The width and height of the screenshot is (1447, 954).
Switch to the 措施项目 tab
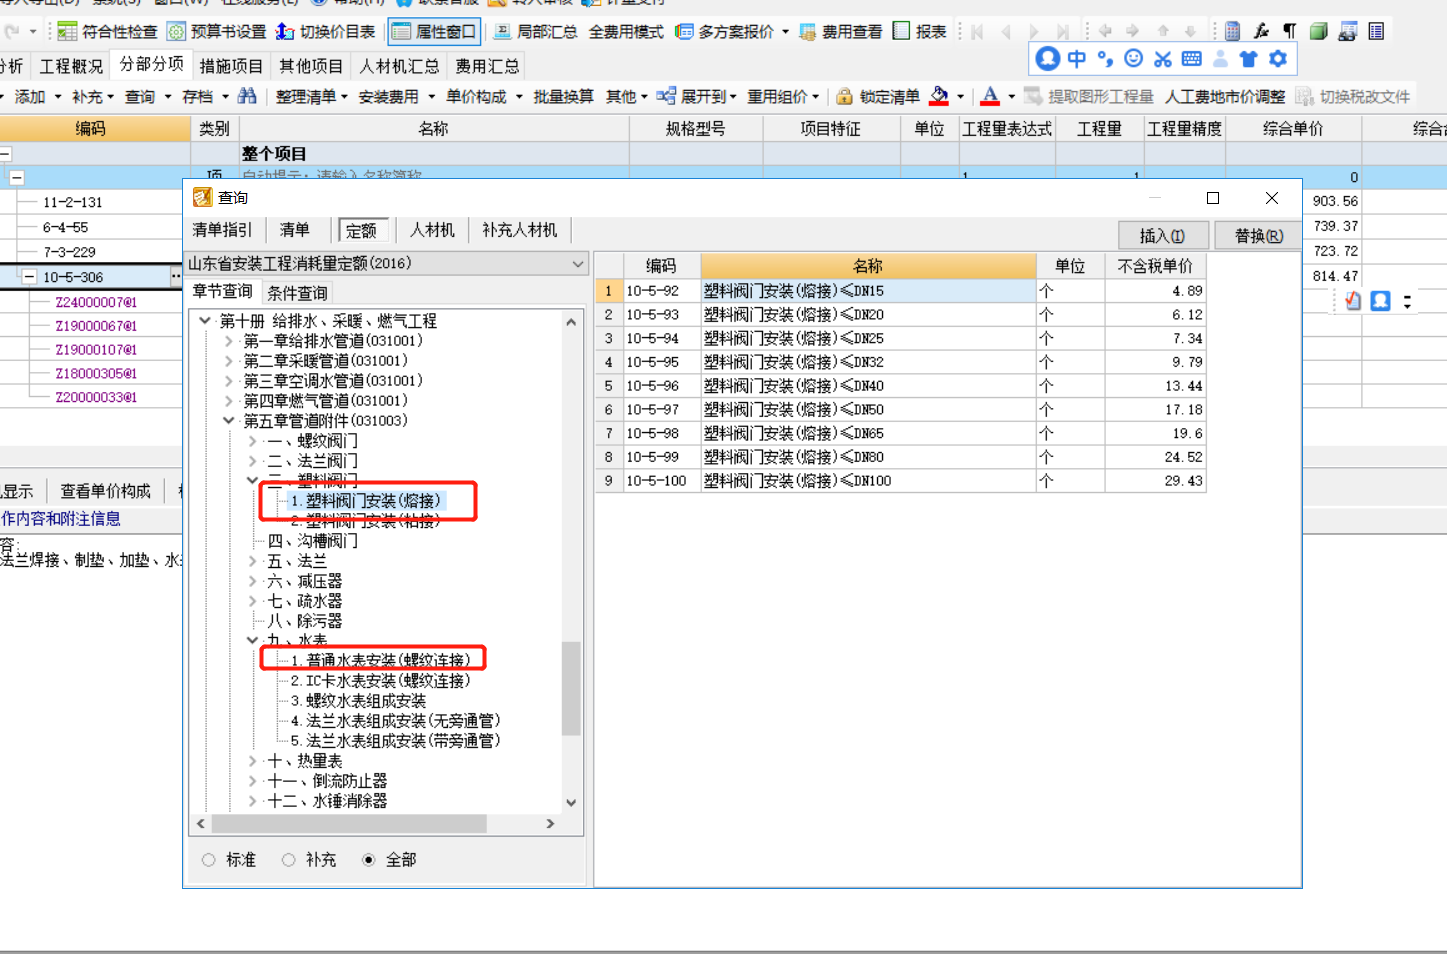(x=231, y=66)
